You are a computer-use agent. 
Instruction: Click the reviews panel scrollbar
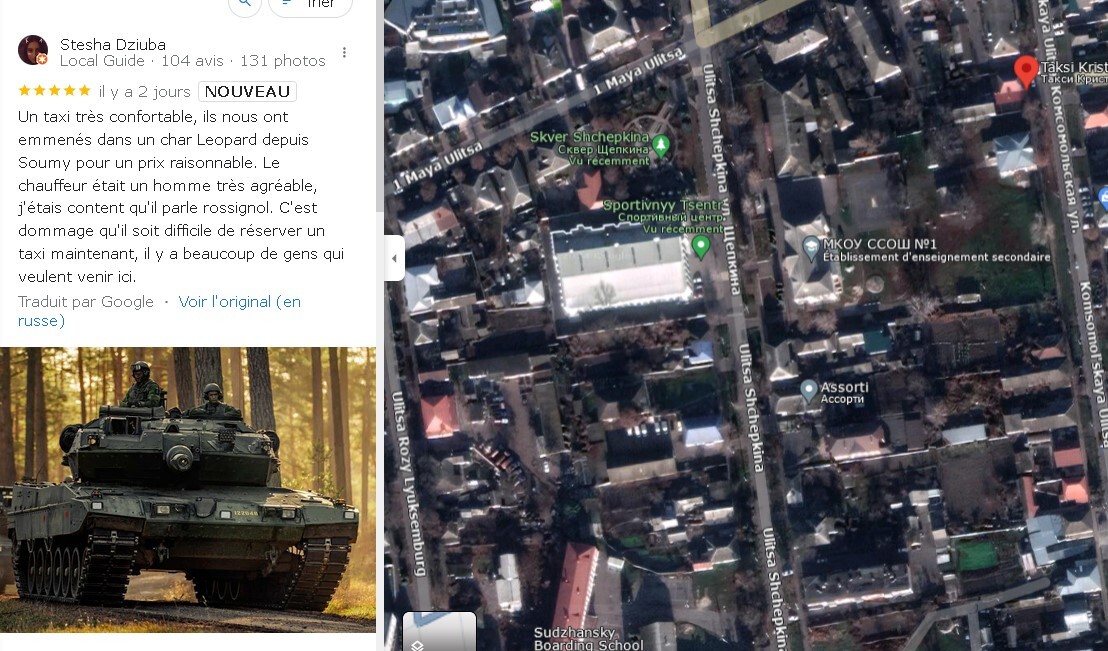tap(379, 106)
